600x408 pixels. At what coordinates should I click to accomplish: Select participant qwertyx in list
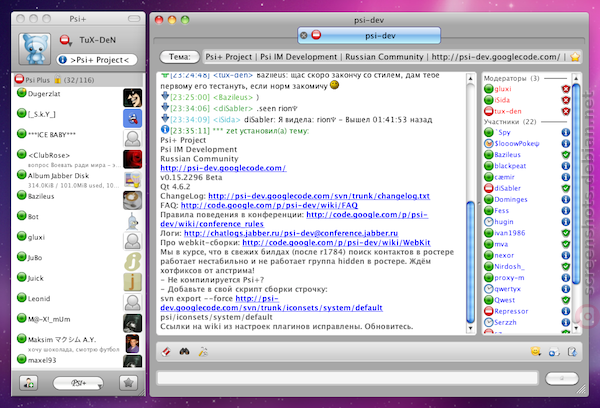(x=527, y=289)
